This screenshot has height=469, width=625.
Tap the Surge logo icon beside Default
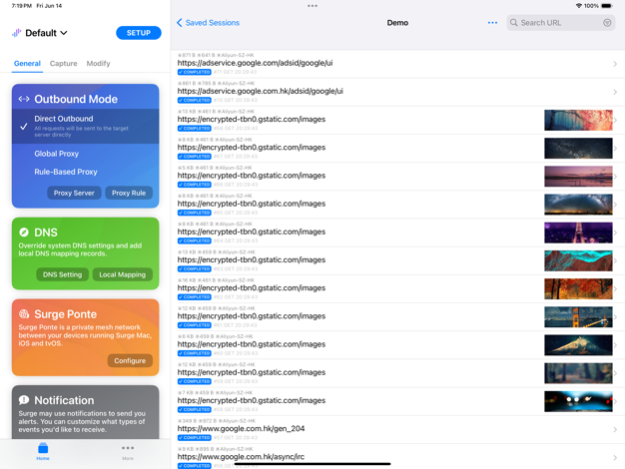15,33
